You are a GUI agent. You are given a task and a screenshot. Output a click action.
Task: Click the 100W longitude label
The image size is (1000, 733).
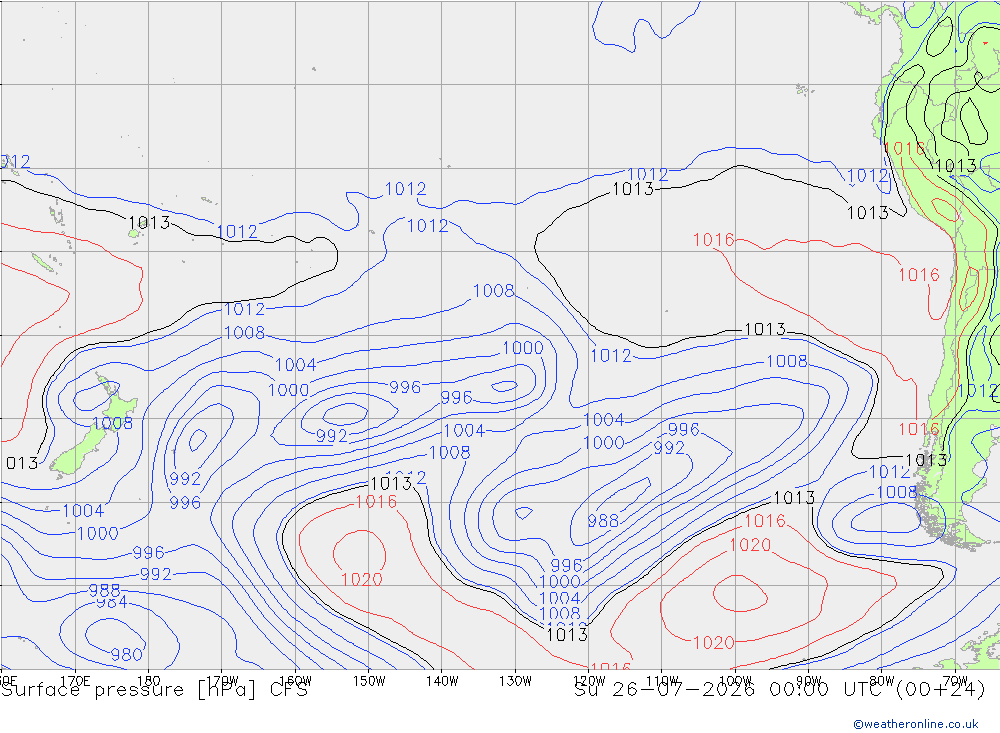pyautogui.click(x=735, y=681)
